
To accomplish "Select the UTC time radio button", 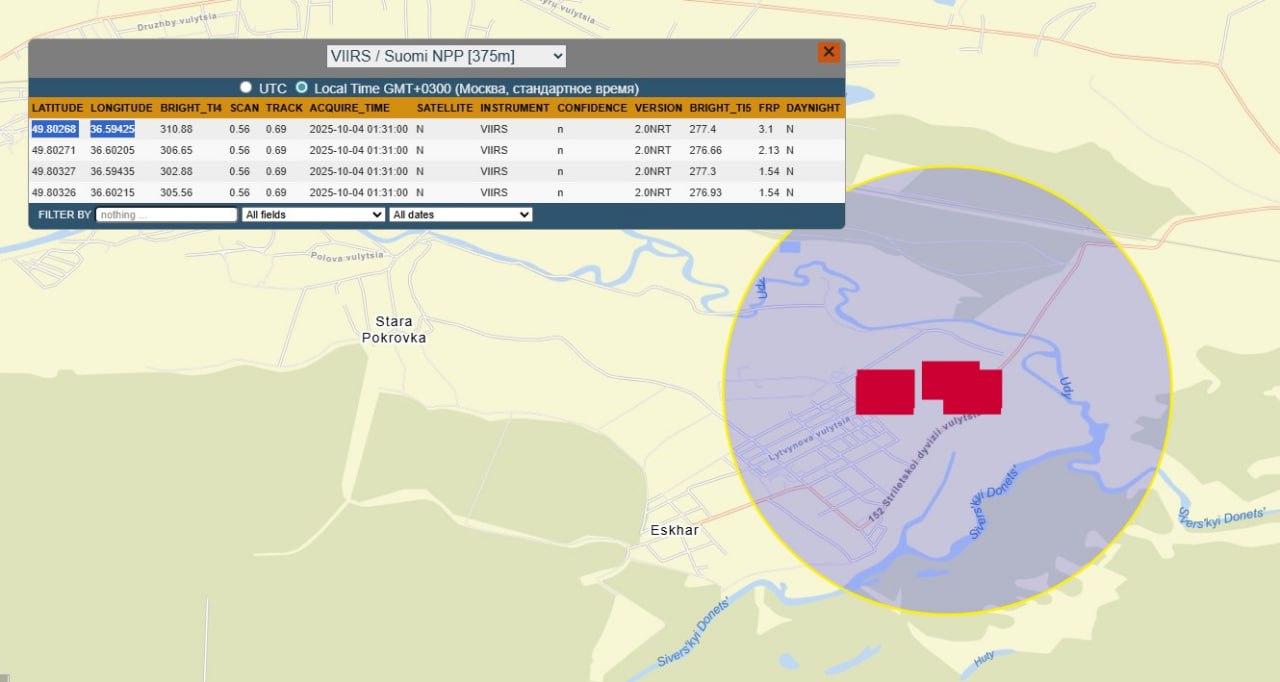I will tap(246, 88).
